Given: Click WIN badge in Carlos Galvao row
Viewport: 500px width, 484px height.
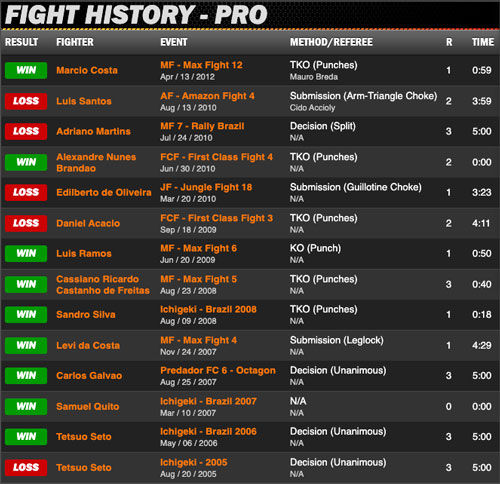Looking at the screenshot, I should [26, 376].
